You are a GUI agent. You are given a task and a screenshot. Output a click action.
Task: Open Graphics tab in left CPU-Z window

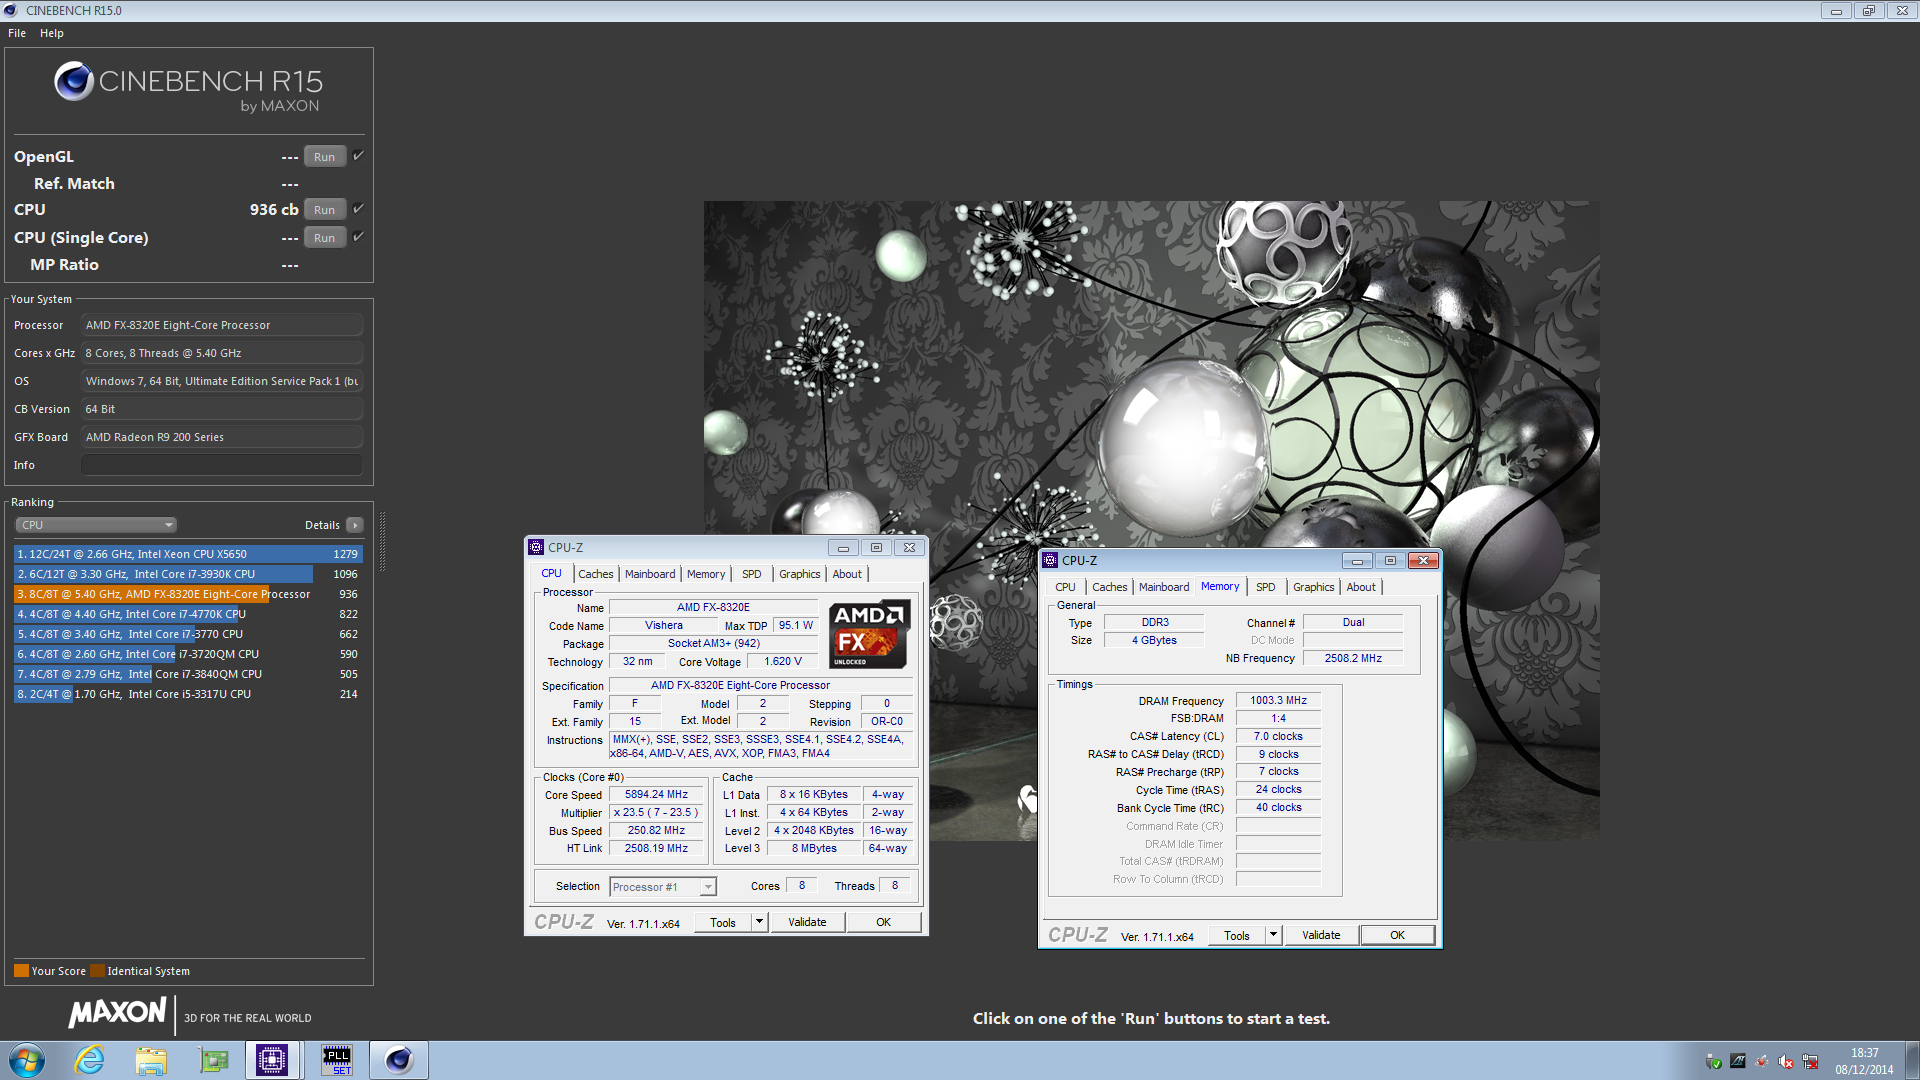pyautogui.click(x=800, y=574)
